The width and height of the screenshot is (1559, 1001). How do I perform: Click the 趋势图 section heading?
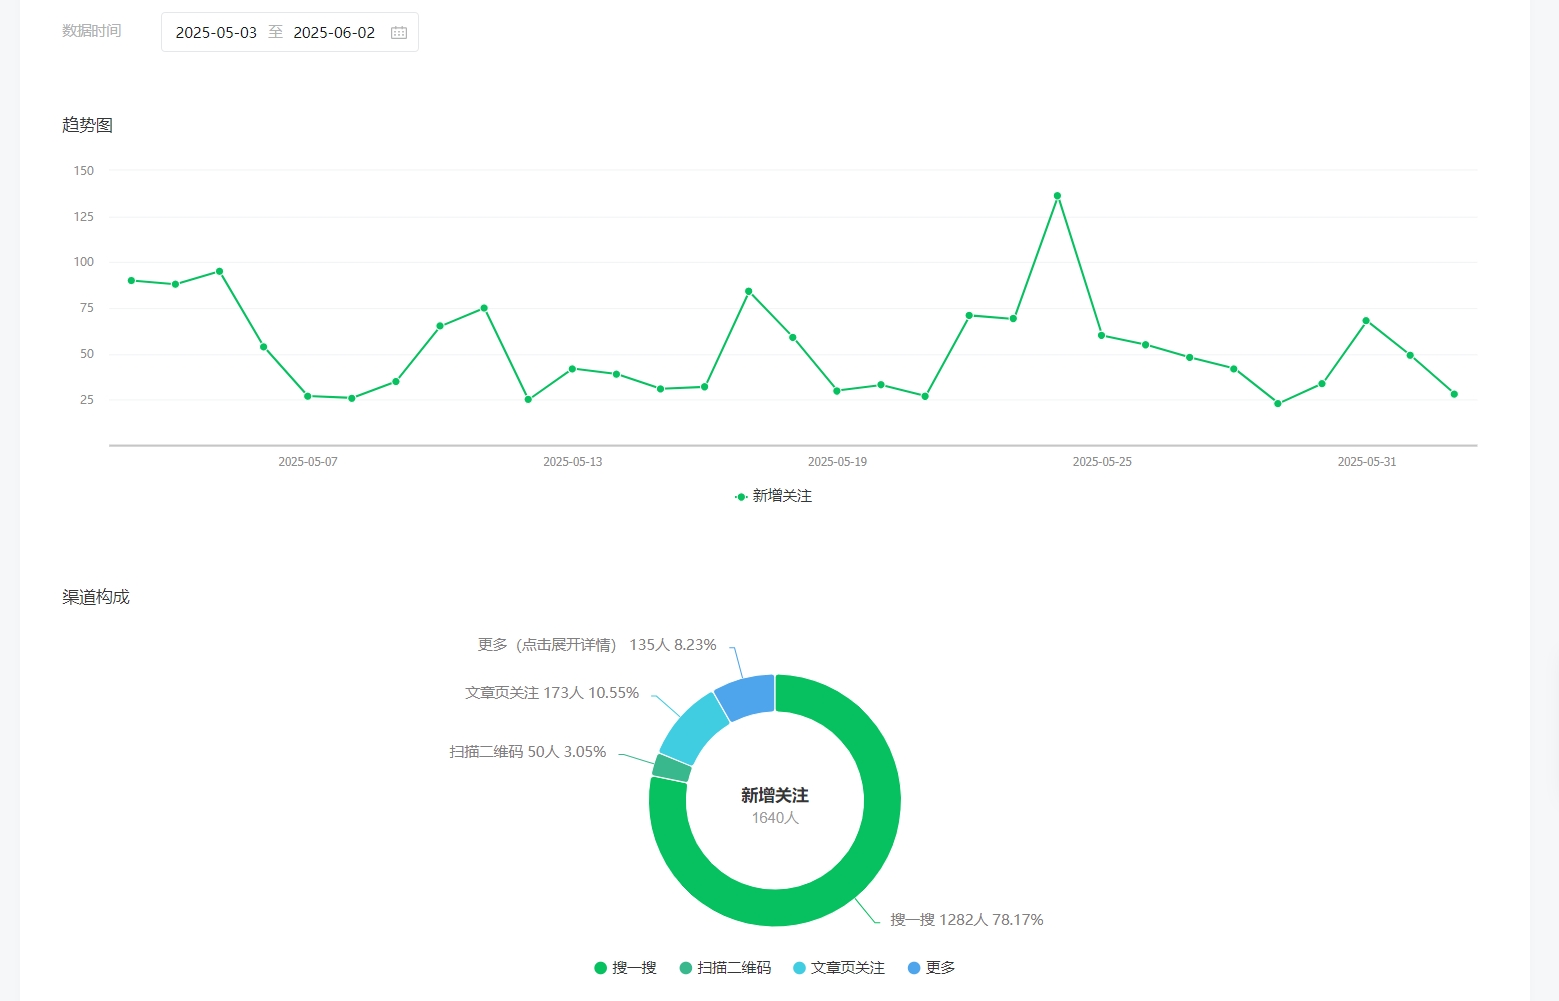tap(87, 125)
